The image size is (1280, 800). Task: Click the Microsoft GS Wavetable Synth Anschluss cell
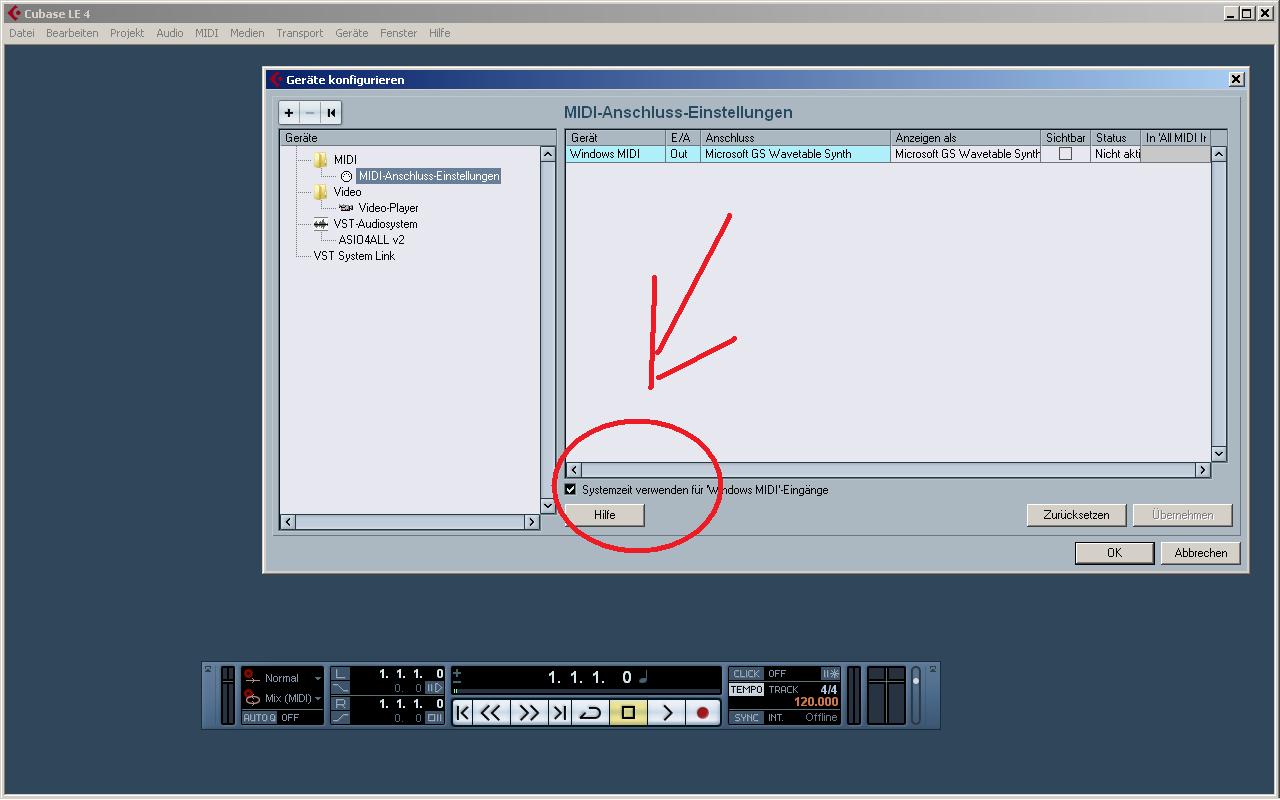tap(795, 154)
